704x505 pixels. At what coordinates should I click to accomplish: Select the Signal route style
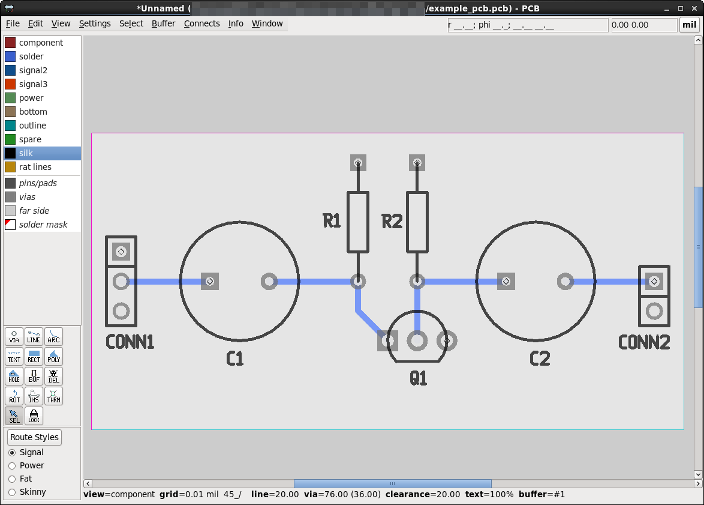pyautogui.click(x=26, y=452)
